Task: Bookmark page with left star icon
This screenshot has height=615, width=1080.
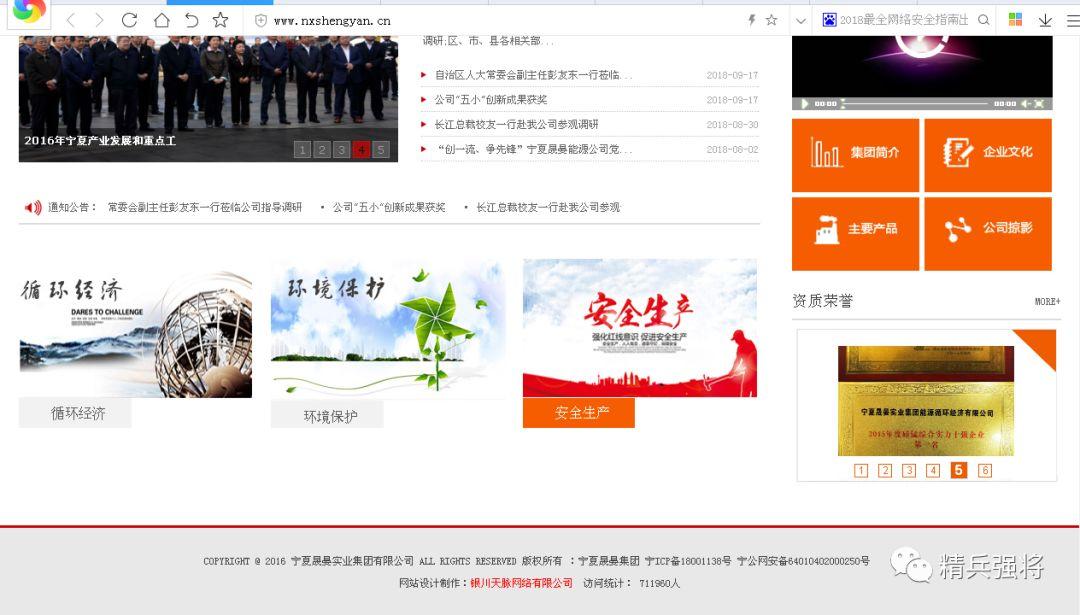Action: (220, 20)
